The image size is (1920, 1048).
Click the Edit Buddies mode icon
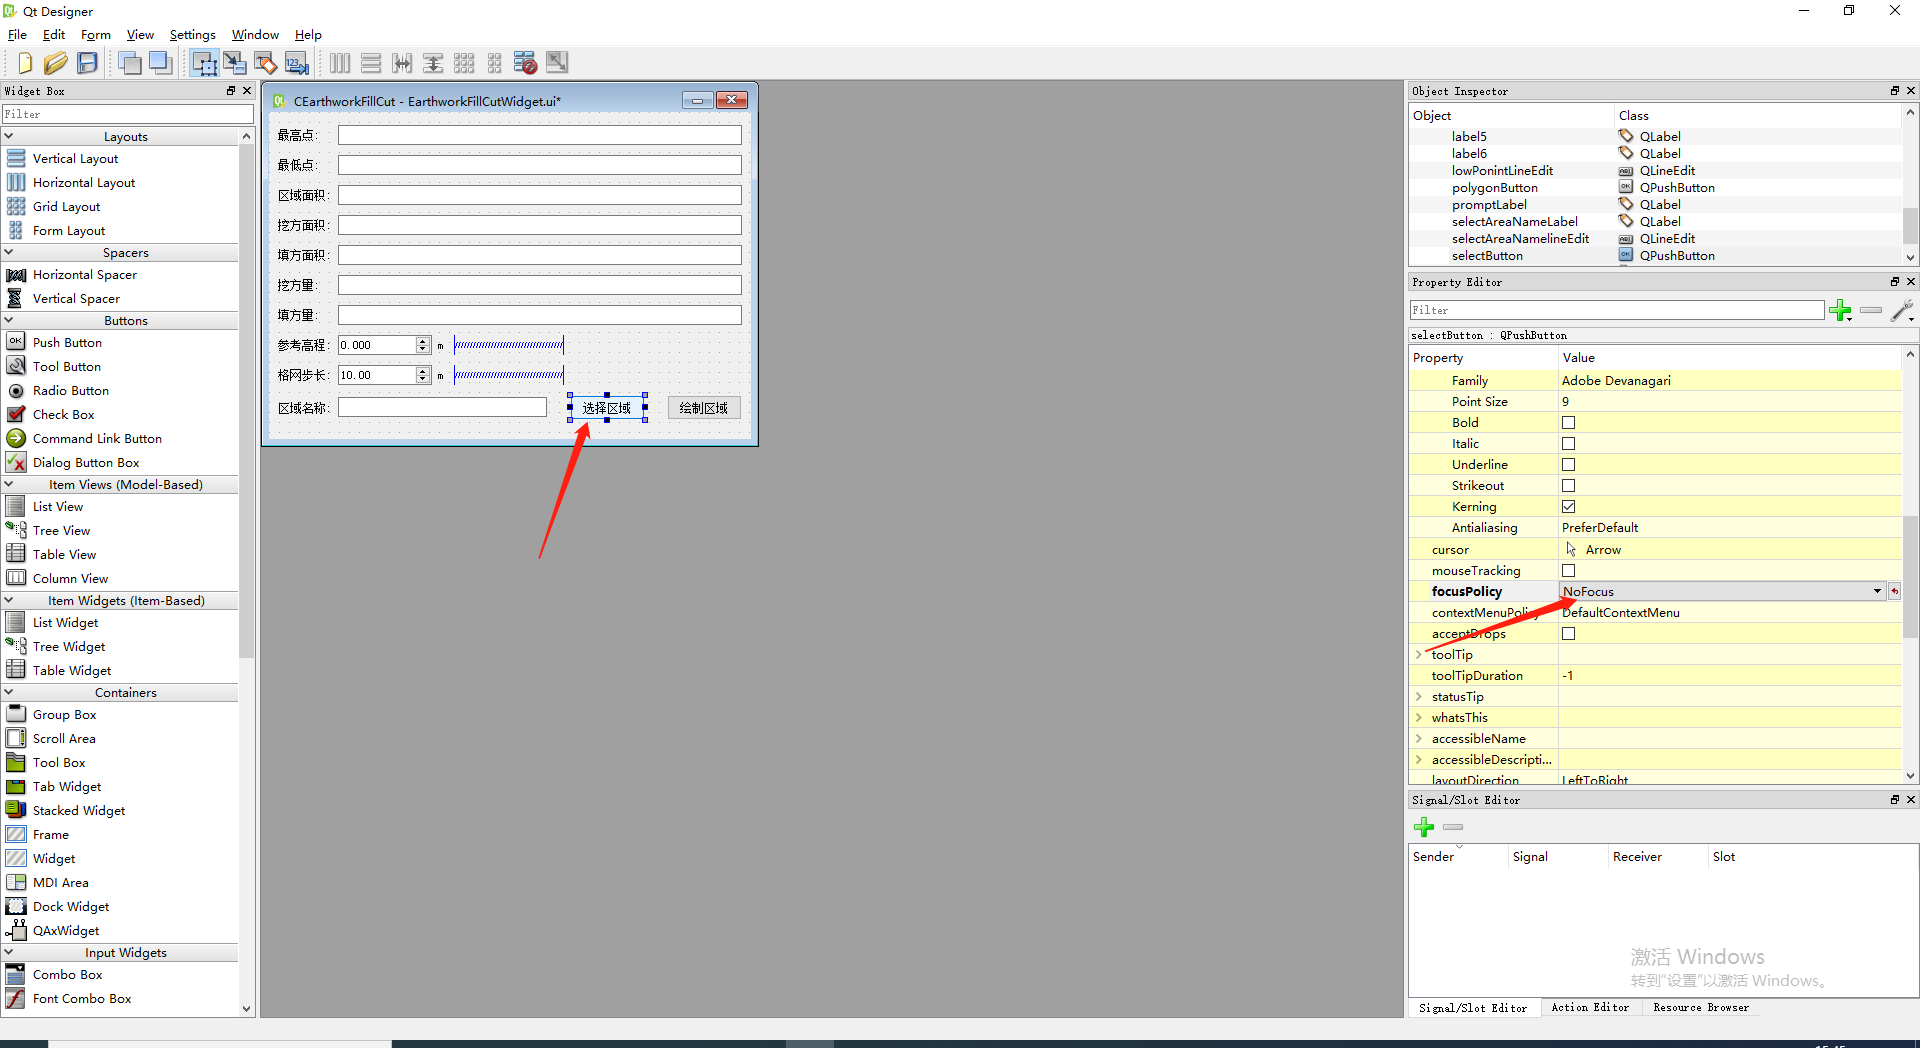[265, 62]
